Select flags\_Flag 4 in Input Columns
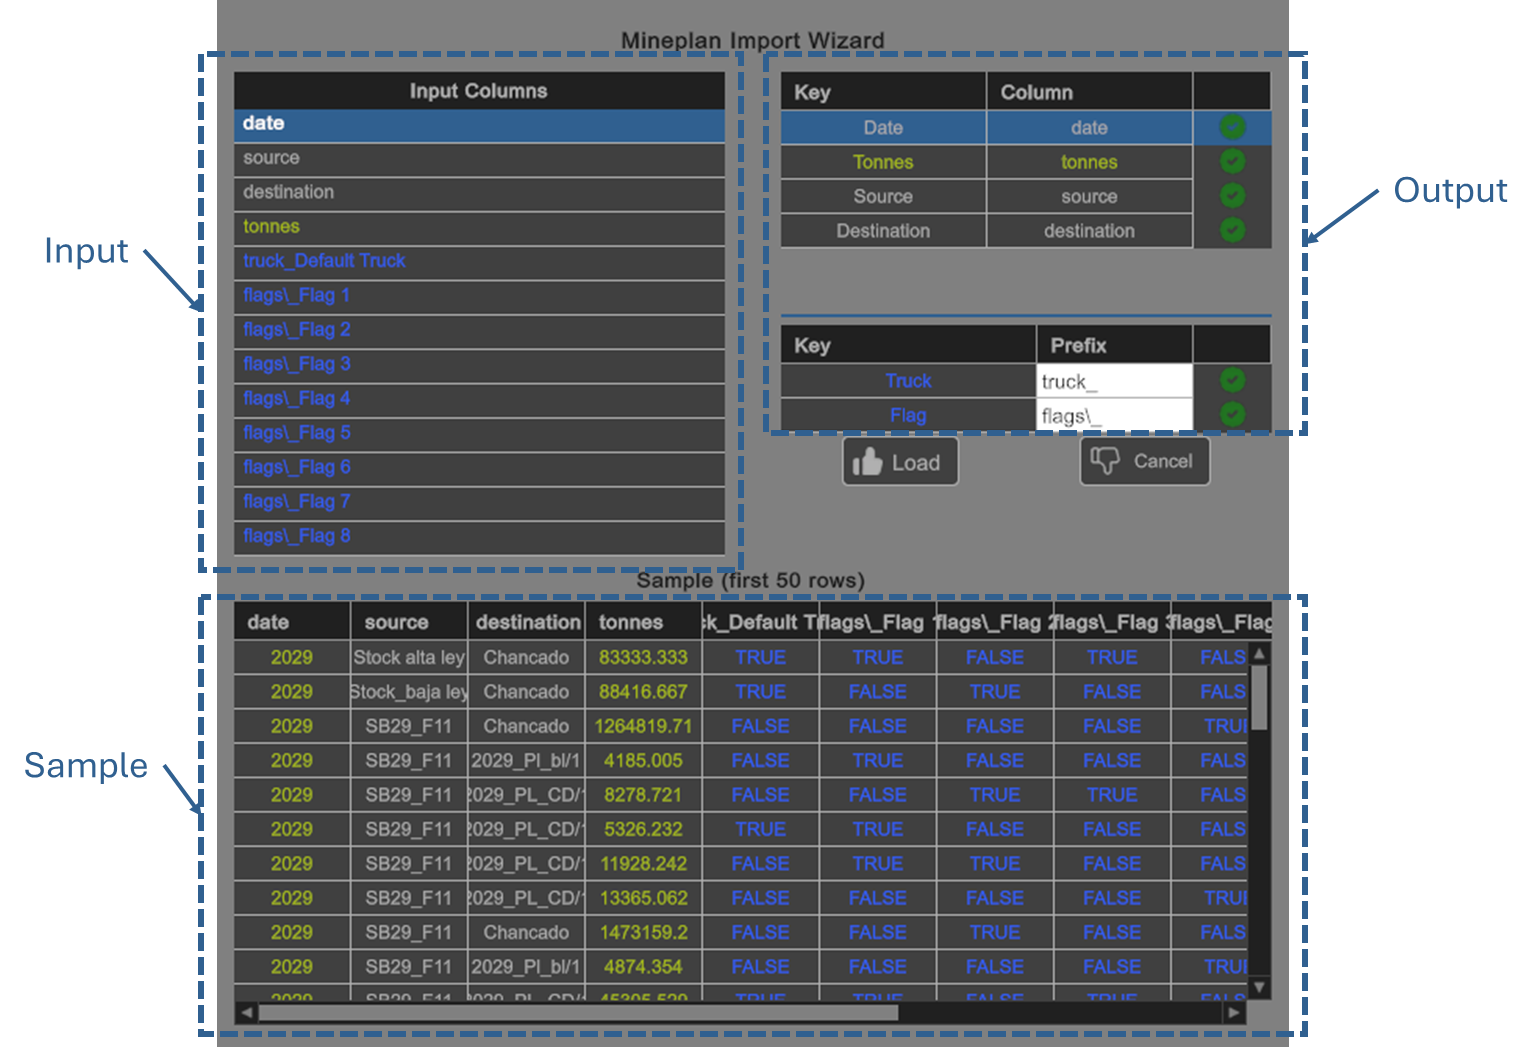 pyautogui.click(x=479, y=399)
